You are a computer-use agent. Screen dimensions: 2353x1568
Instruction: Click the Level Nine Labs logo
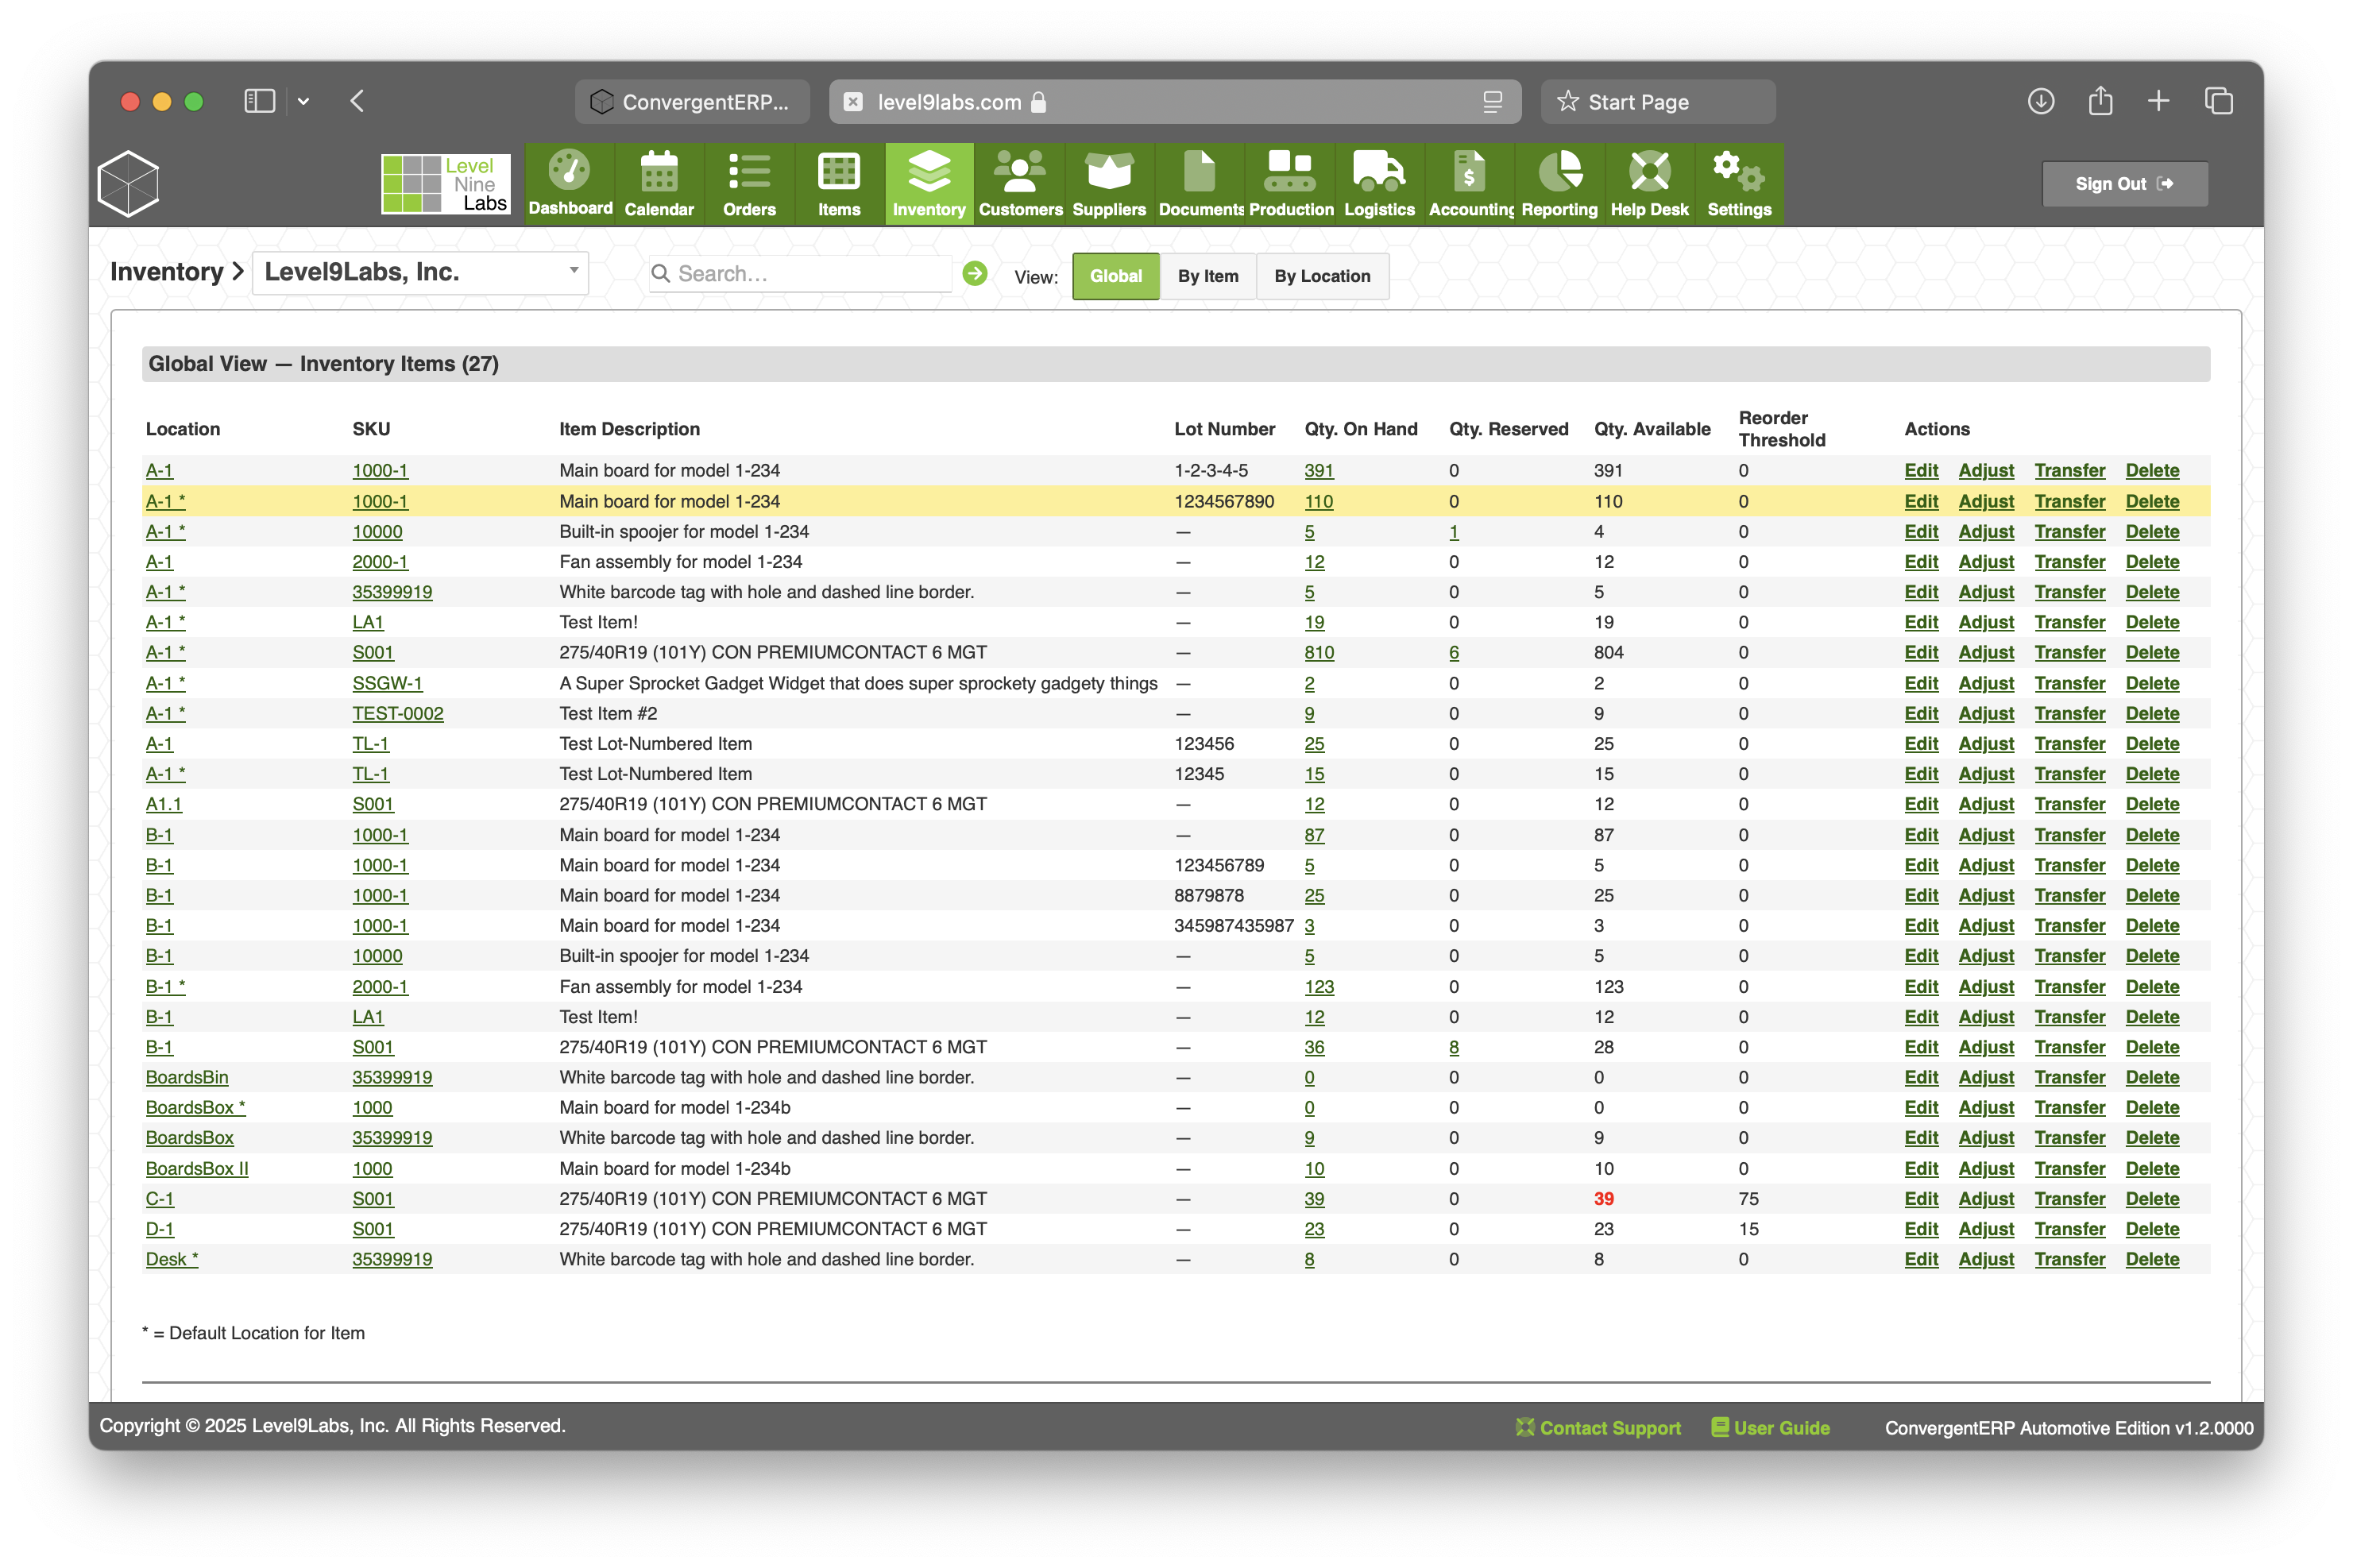(445, 184)
